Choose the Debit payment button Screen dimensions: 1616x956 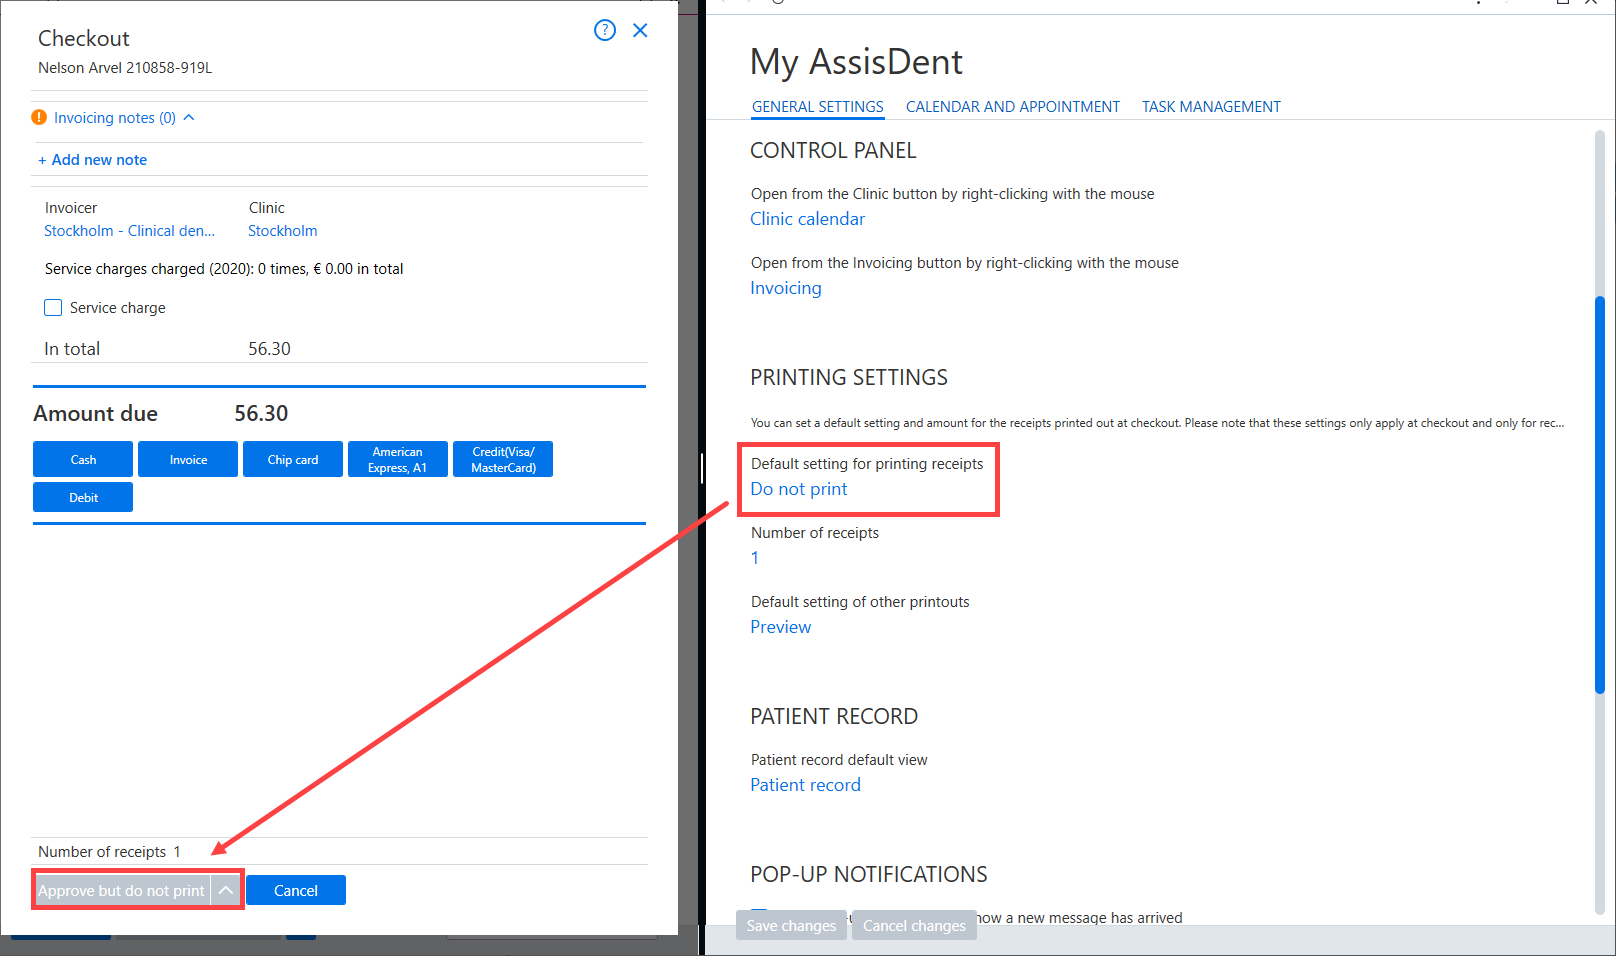[x=83, y=497]
